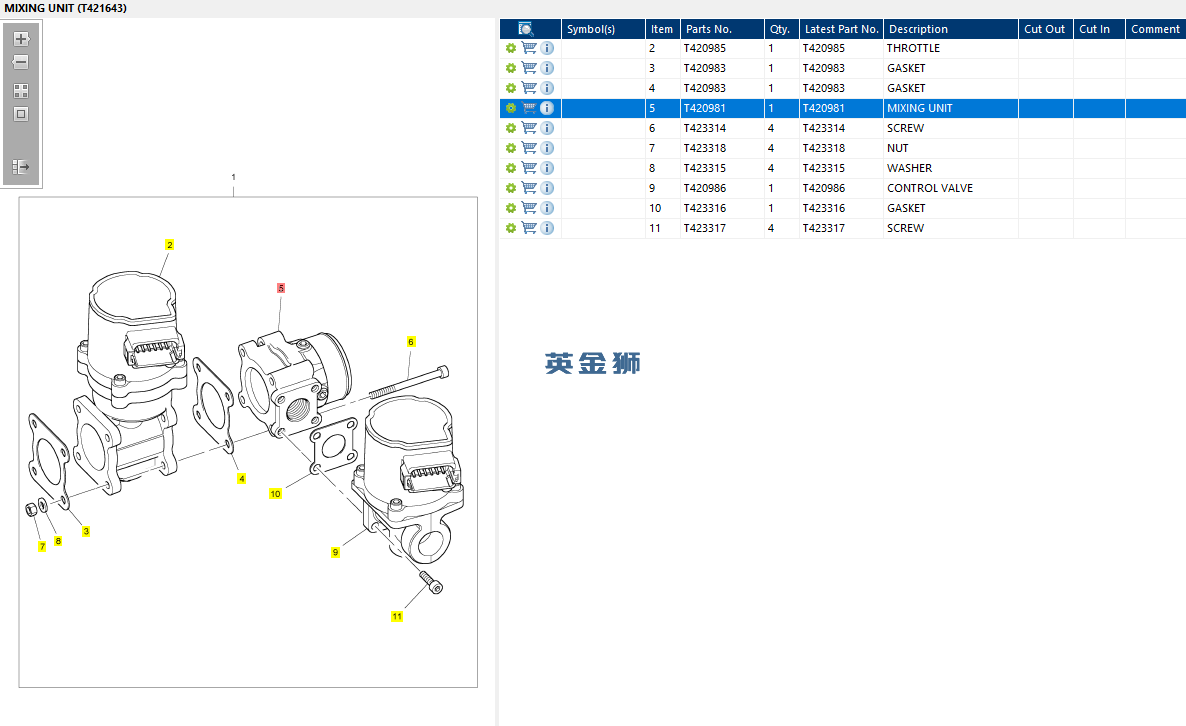
Task: Click the Comment column header
Action: tap(1156, 29)
